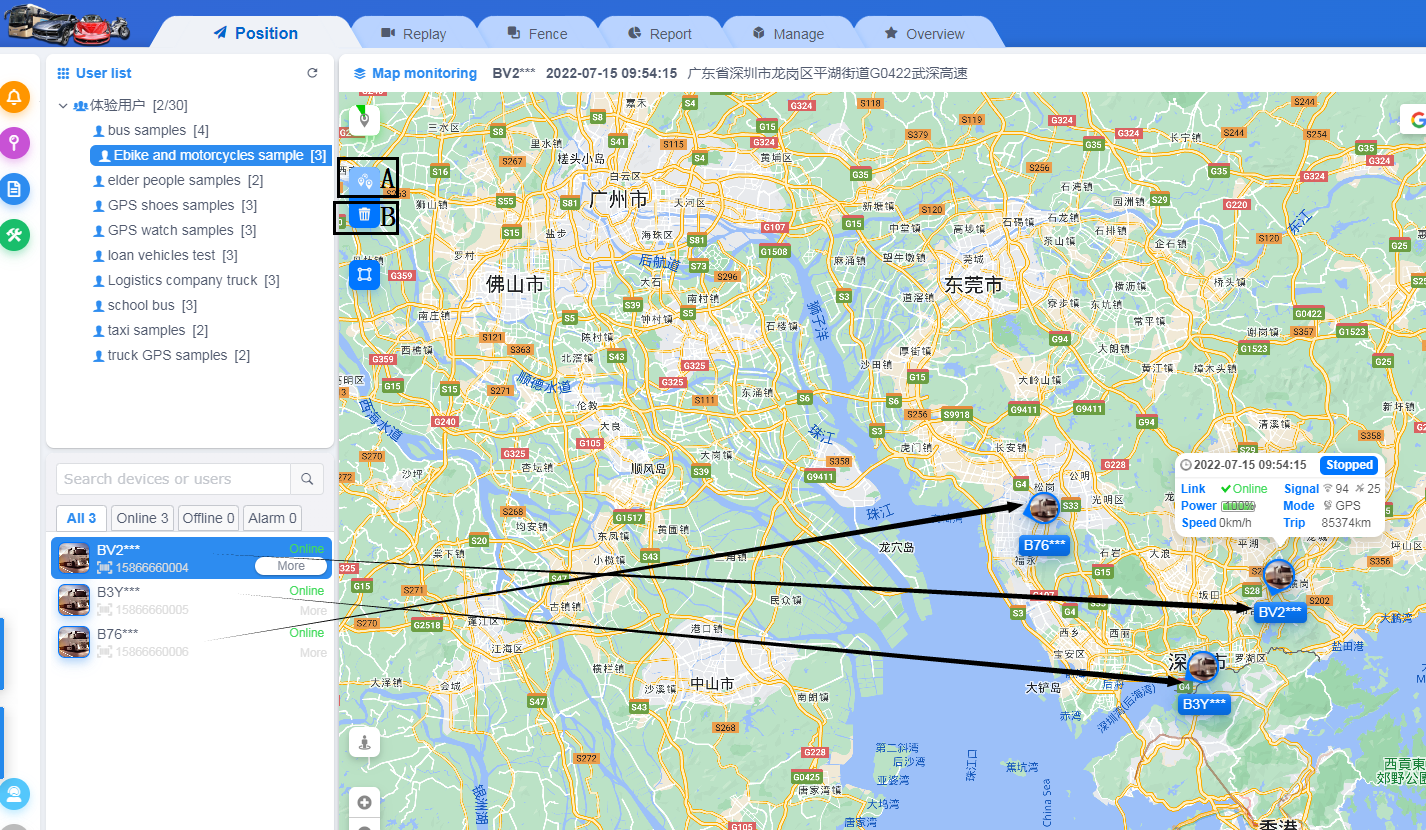Collapse the 体验用户 tree node
This screenshot has width=1426, height=830.
click(63, 105)
